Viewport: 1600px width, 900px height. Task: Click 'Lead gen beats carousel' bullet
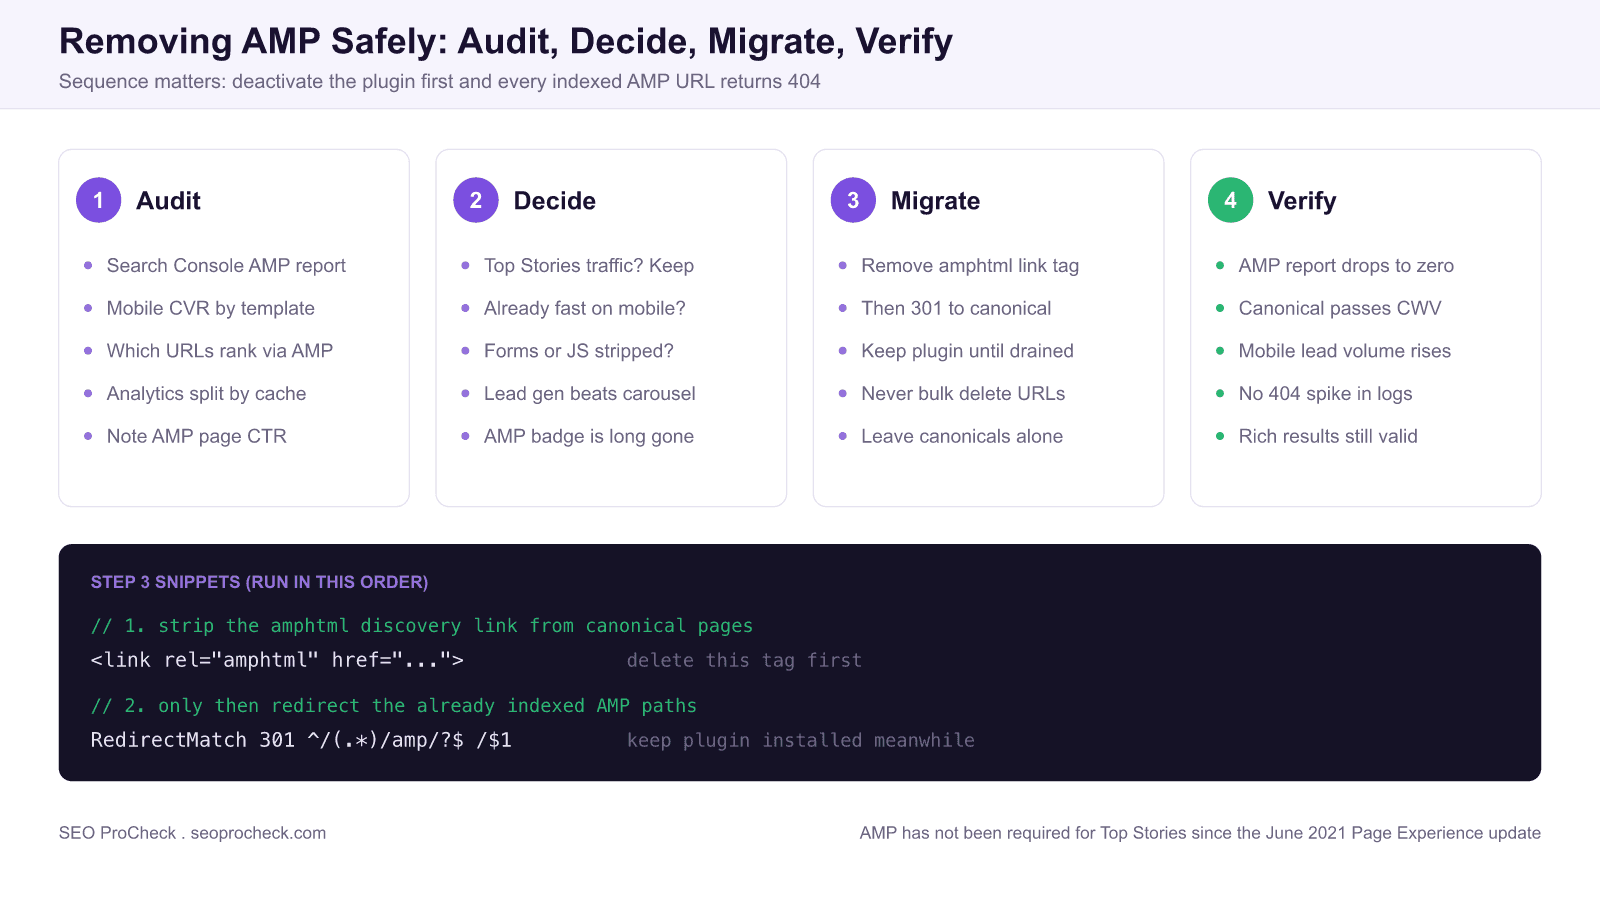589,394
